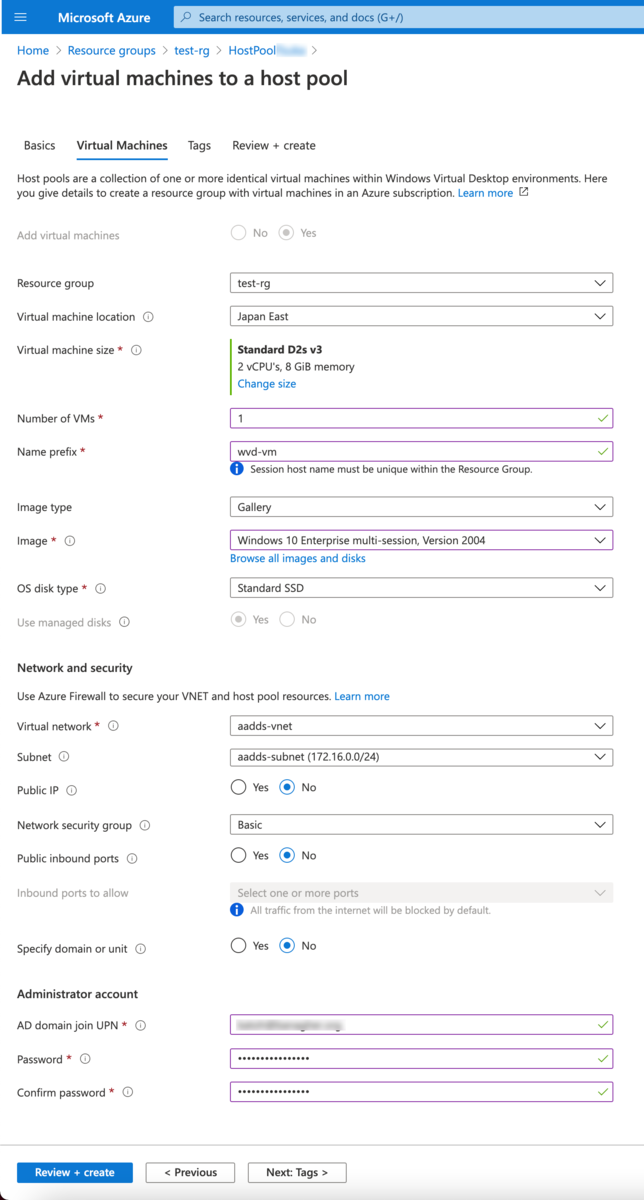The height and width of the screenshot is (1200, 644).
Task: Select No for Use managed disks
Action: (x=287, y=620)
